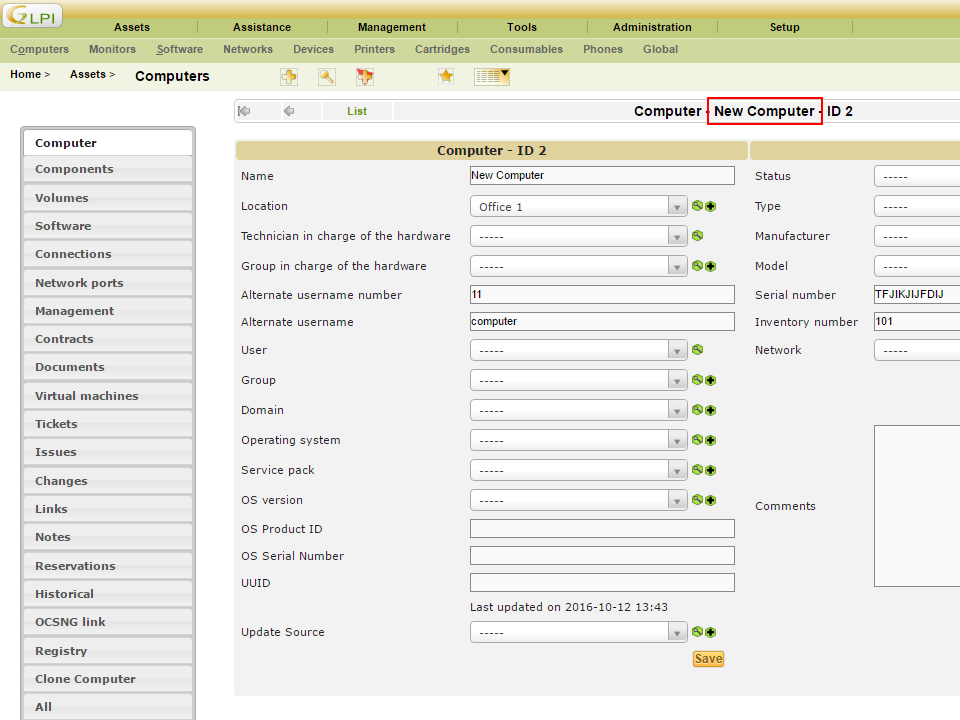Click the bookmark star icon
This screenshot has width=960, height=720.
(x=446, y=77)
